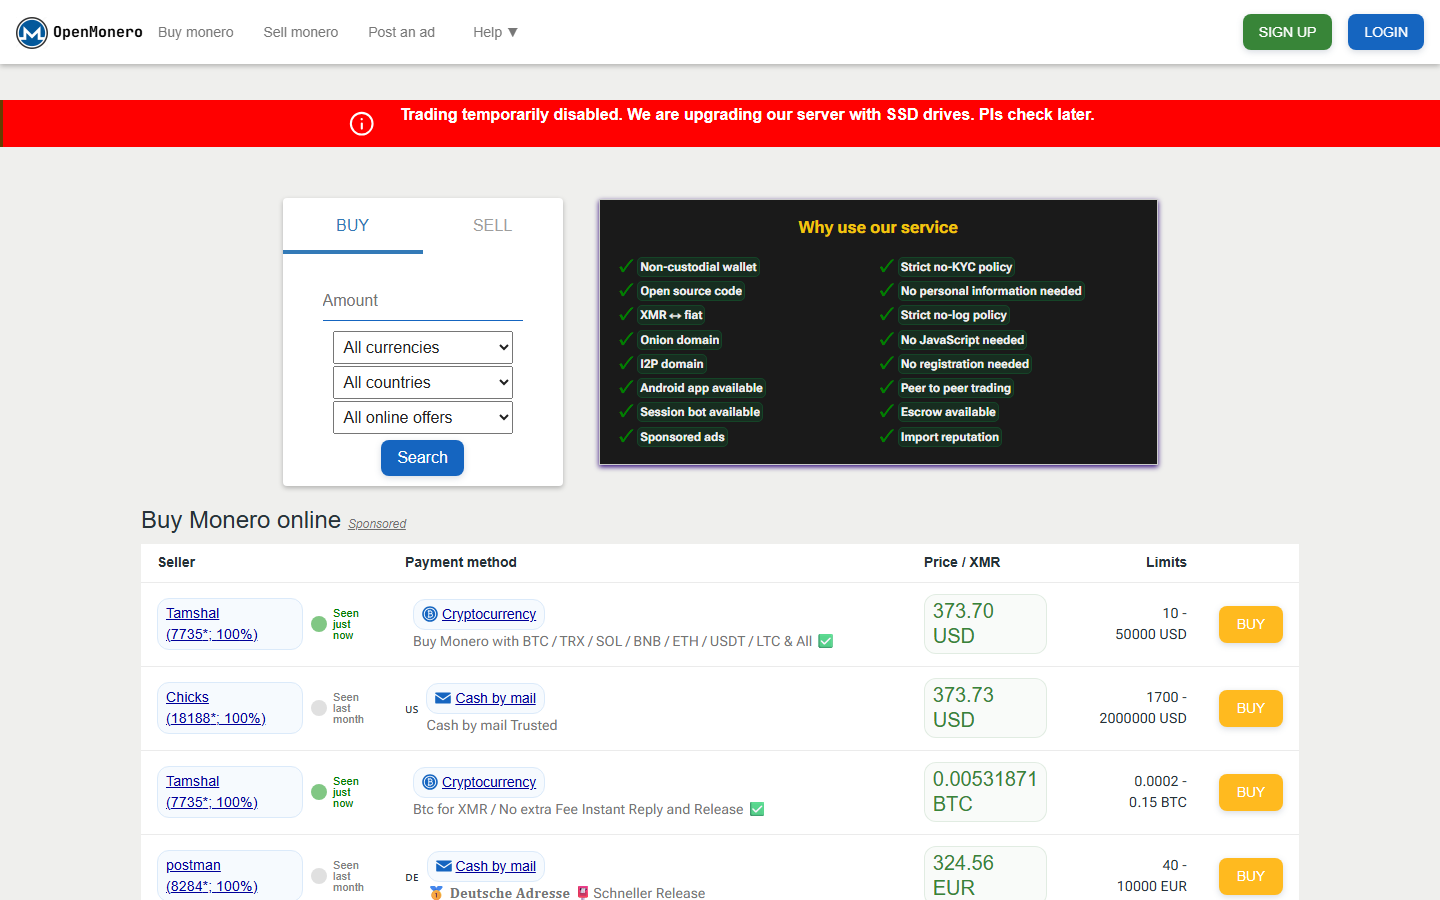Screen dimensions: 1440x900
Task: Click the 0.00531871 BTC price box
Action: pyautogui.click(x=985, y=792)
